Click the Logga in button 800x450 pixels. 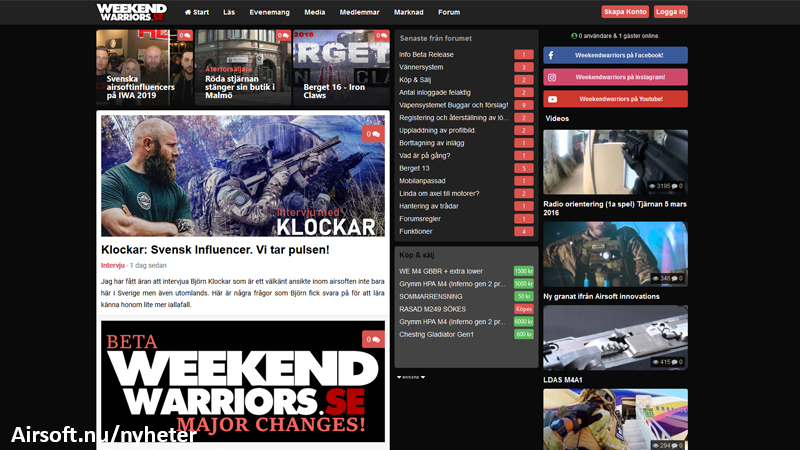[670, 12]
